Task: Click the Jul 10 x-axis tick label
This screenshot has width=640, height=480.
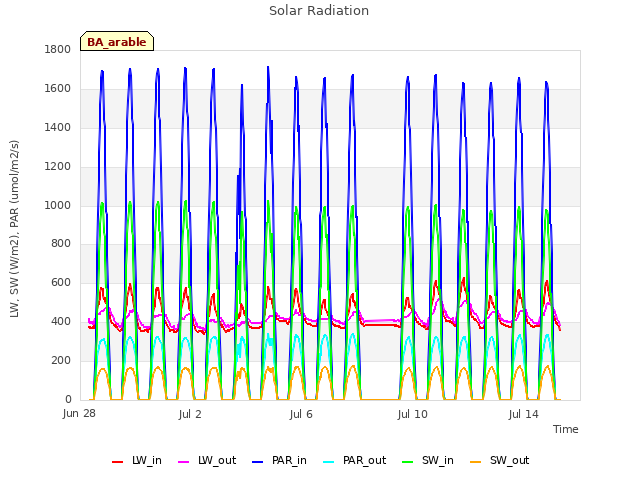Action: (412, 414)
